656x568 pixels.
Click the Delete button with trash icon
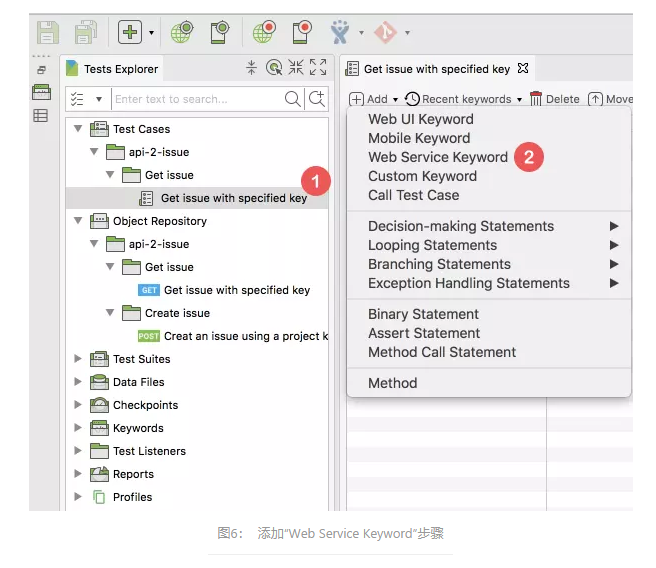(555, 99)
